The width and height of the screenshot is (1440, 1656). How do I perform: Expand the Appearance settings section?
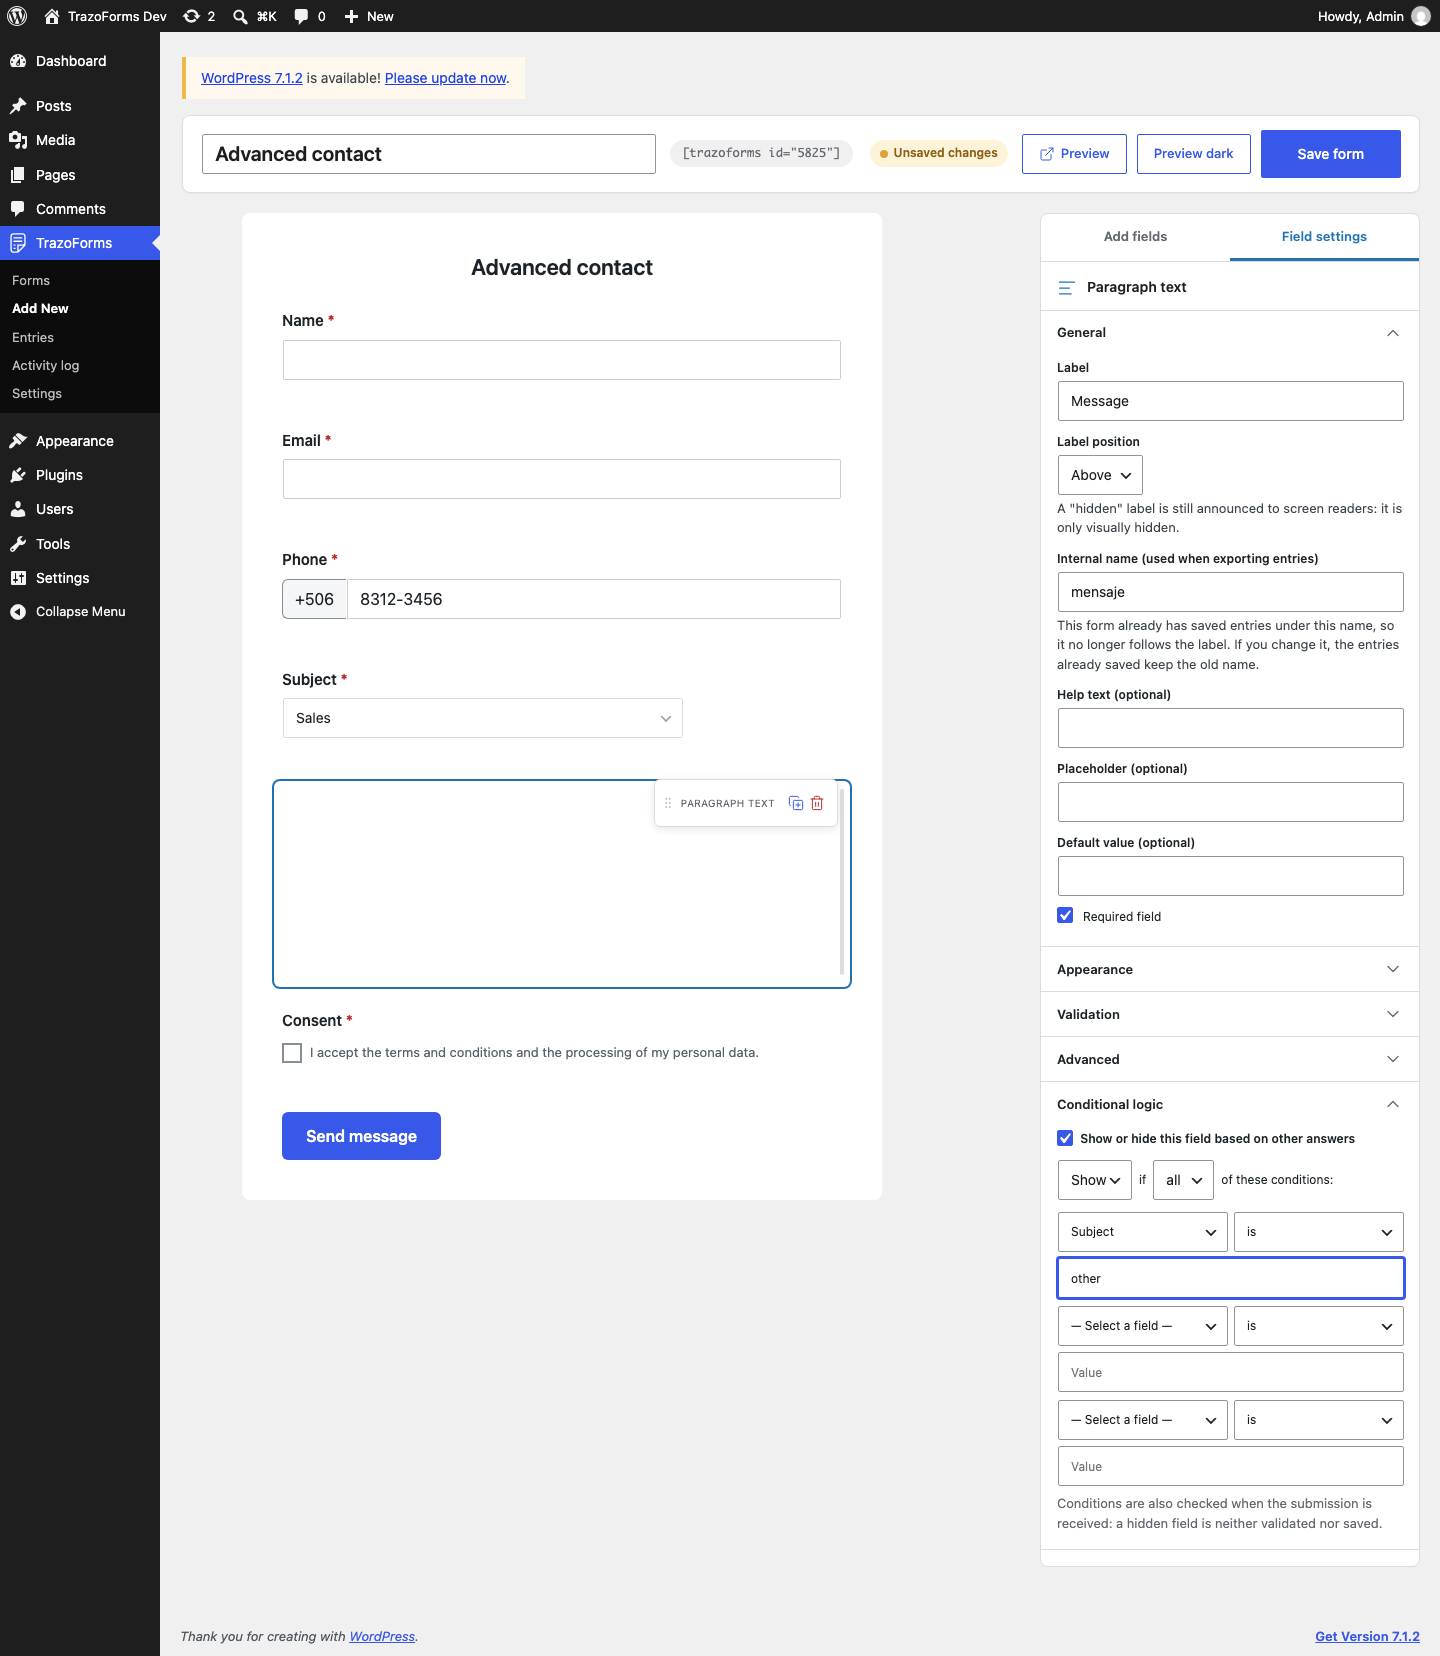click(x=1230, y=969)
